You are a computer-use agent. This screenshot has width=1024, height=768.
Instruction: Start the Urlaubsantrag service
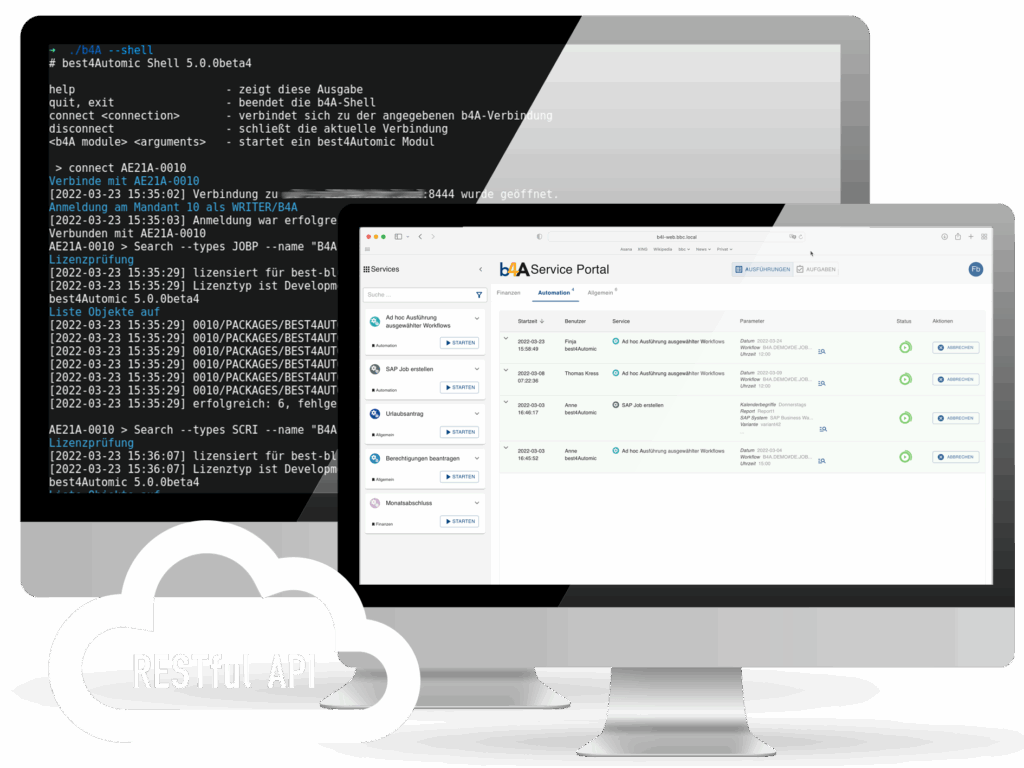click(460, 432)
